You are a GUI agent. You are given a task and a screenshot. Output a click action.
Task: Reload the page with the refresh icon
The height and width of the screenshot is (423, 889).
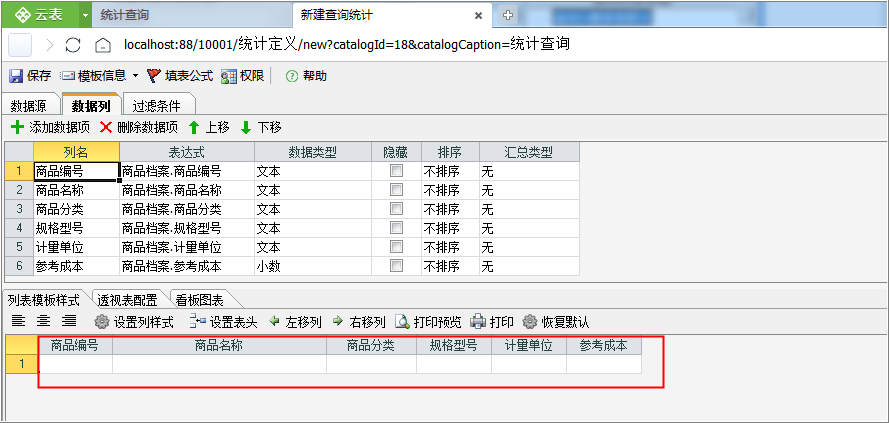73,45
